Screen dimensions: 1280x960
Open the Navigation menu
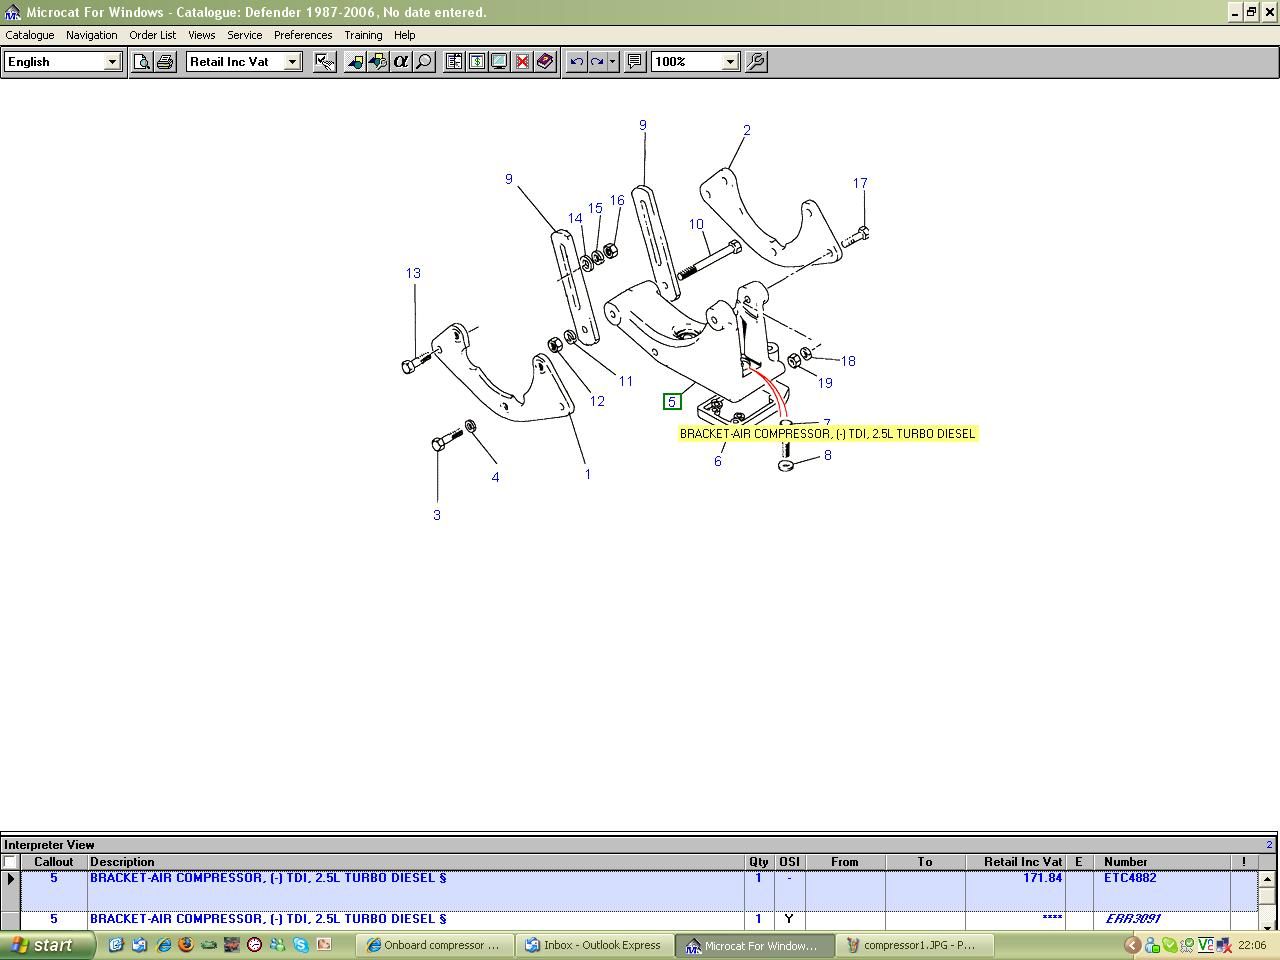pyautogui.click(x=92, y=35)
